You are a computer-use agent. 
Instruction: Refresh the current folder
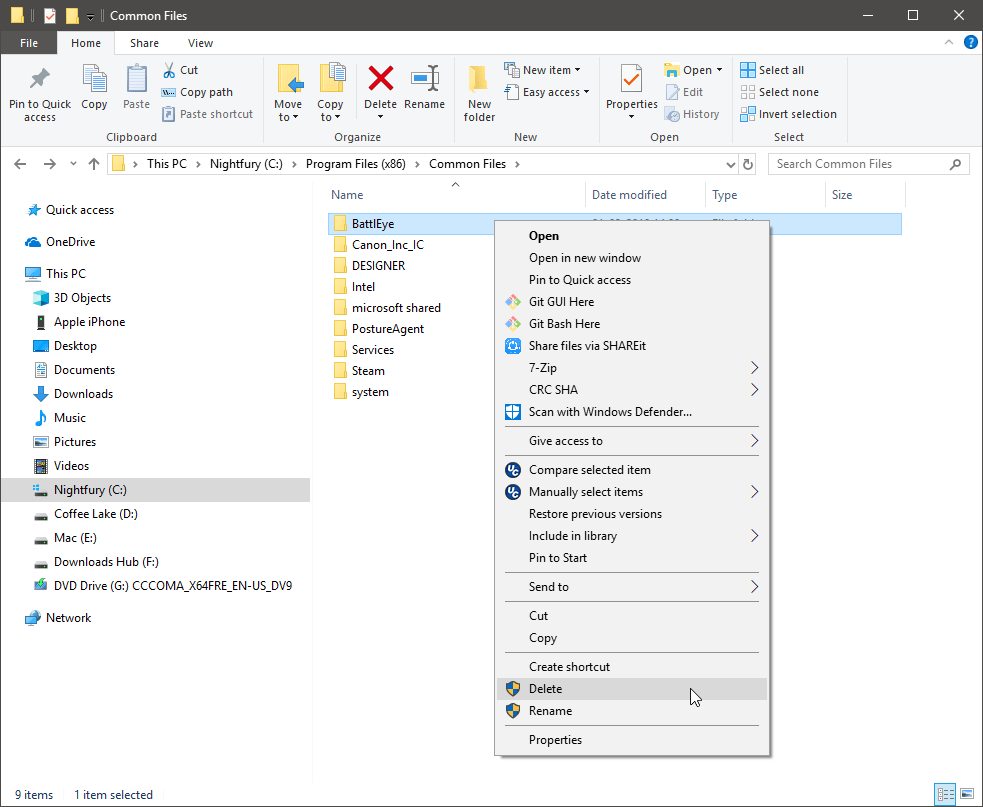[748, 164]
